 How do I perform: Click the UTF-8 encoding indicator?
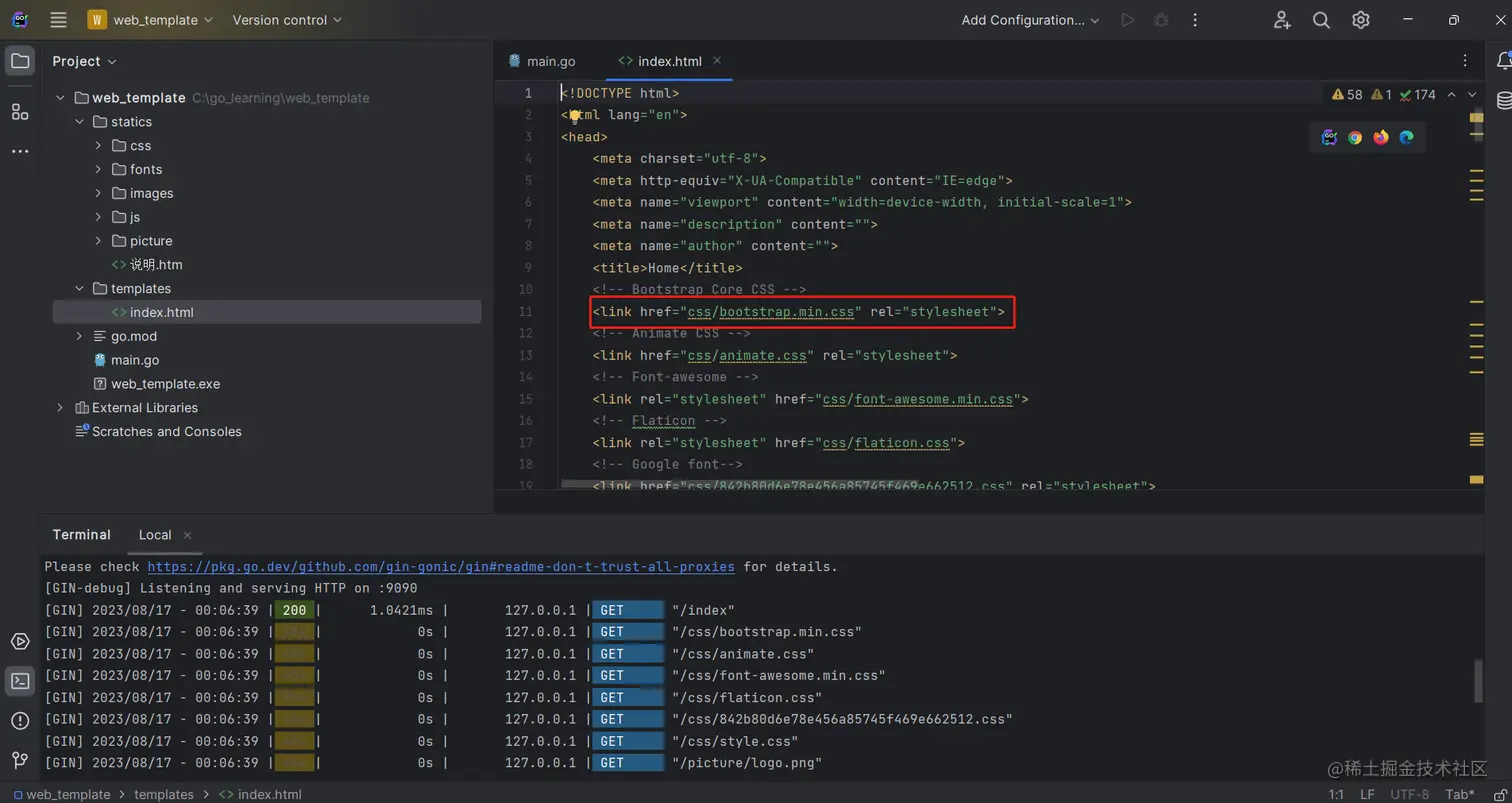(x=1410, y=795)
